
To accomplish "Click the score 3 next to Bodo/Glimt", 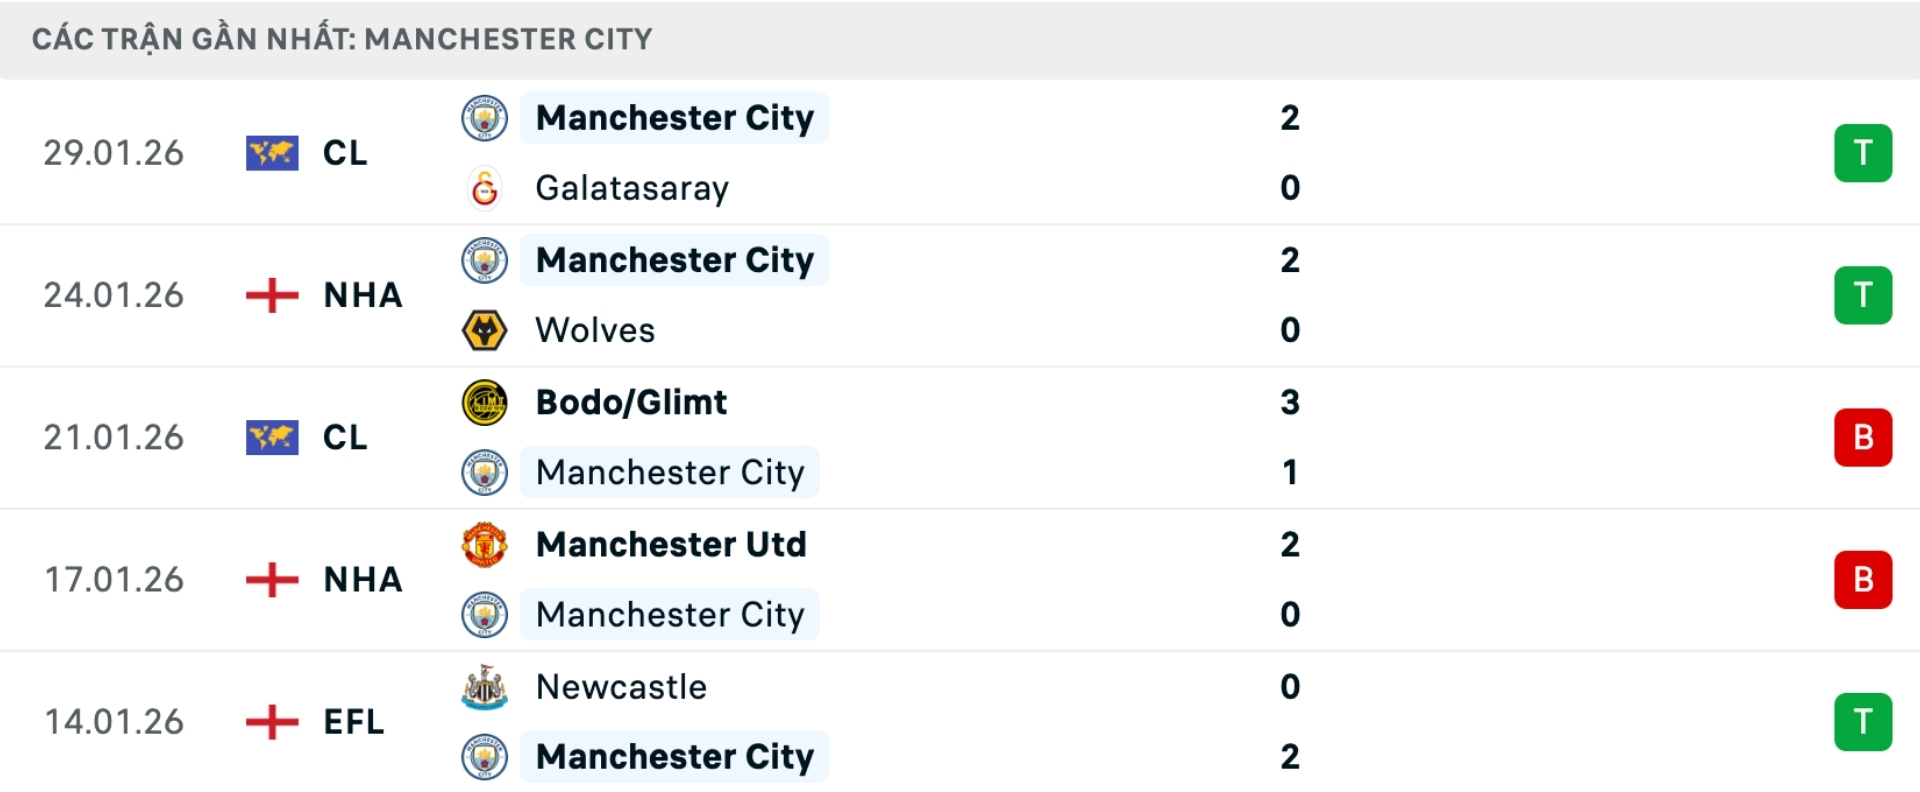I will pos(1292,402).
